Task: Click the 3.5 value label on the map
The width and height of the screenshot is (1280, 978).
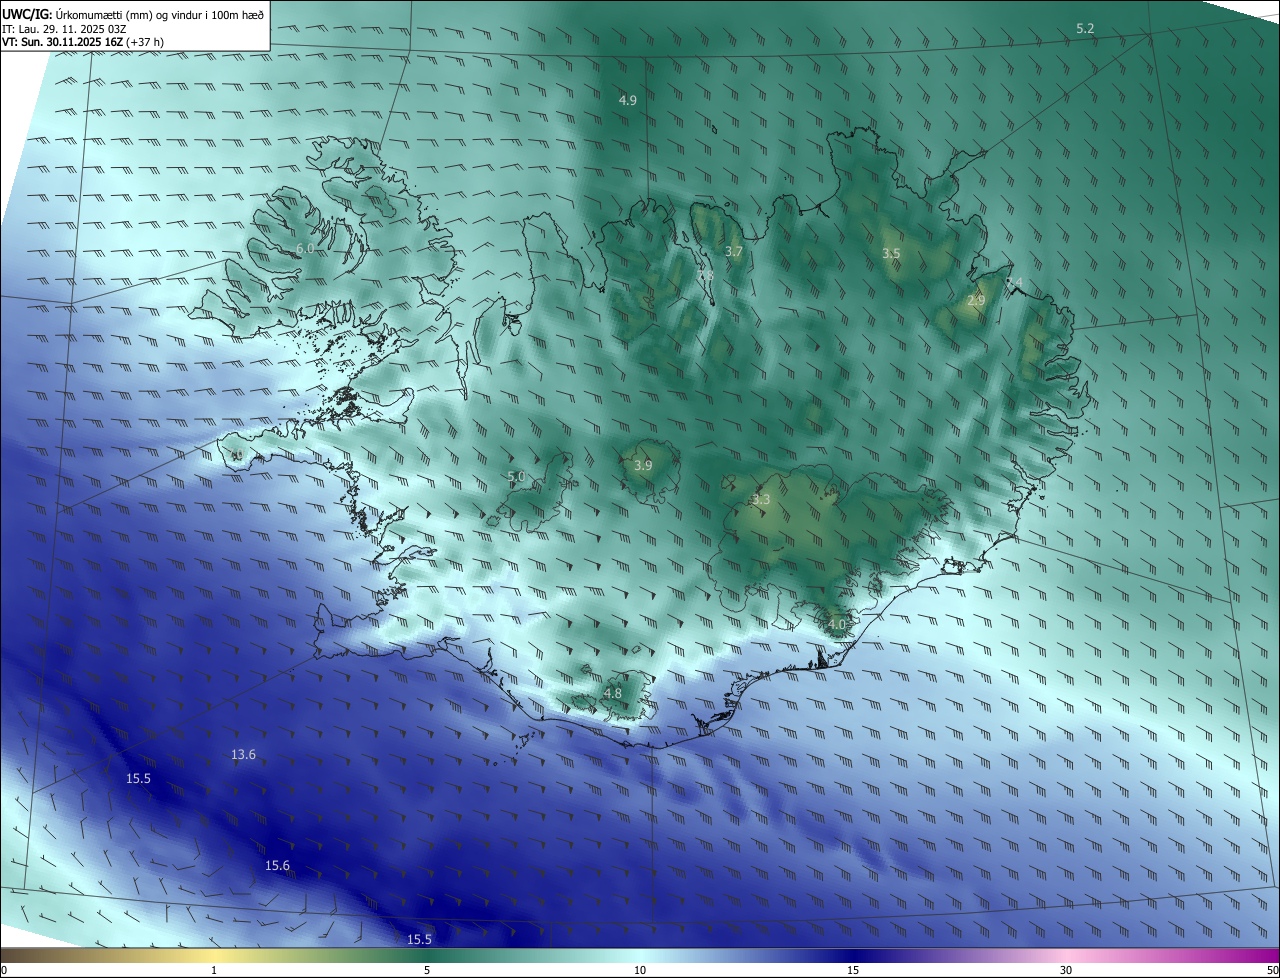Action: coord(891,254)
